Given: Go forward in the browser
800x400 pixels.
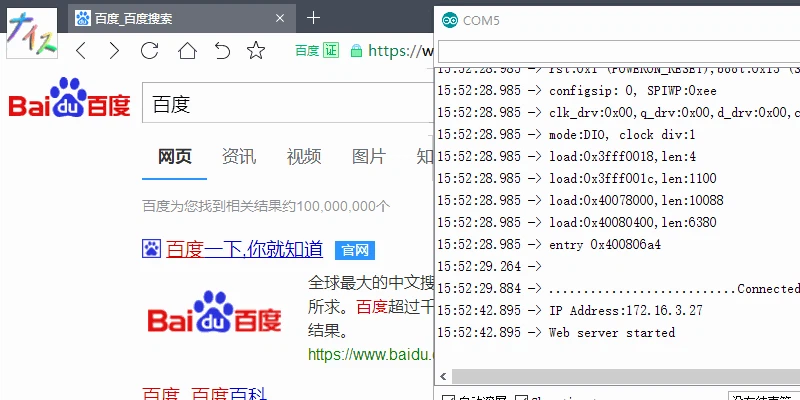Looking at the screenshot, I should tap(114, 51).
